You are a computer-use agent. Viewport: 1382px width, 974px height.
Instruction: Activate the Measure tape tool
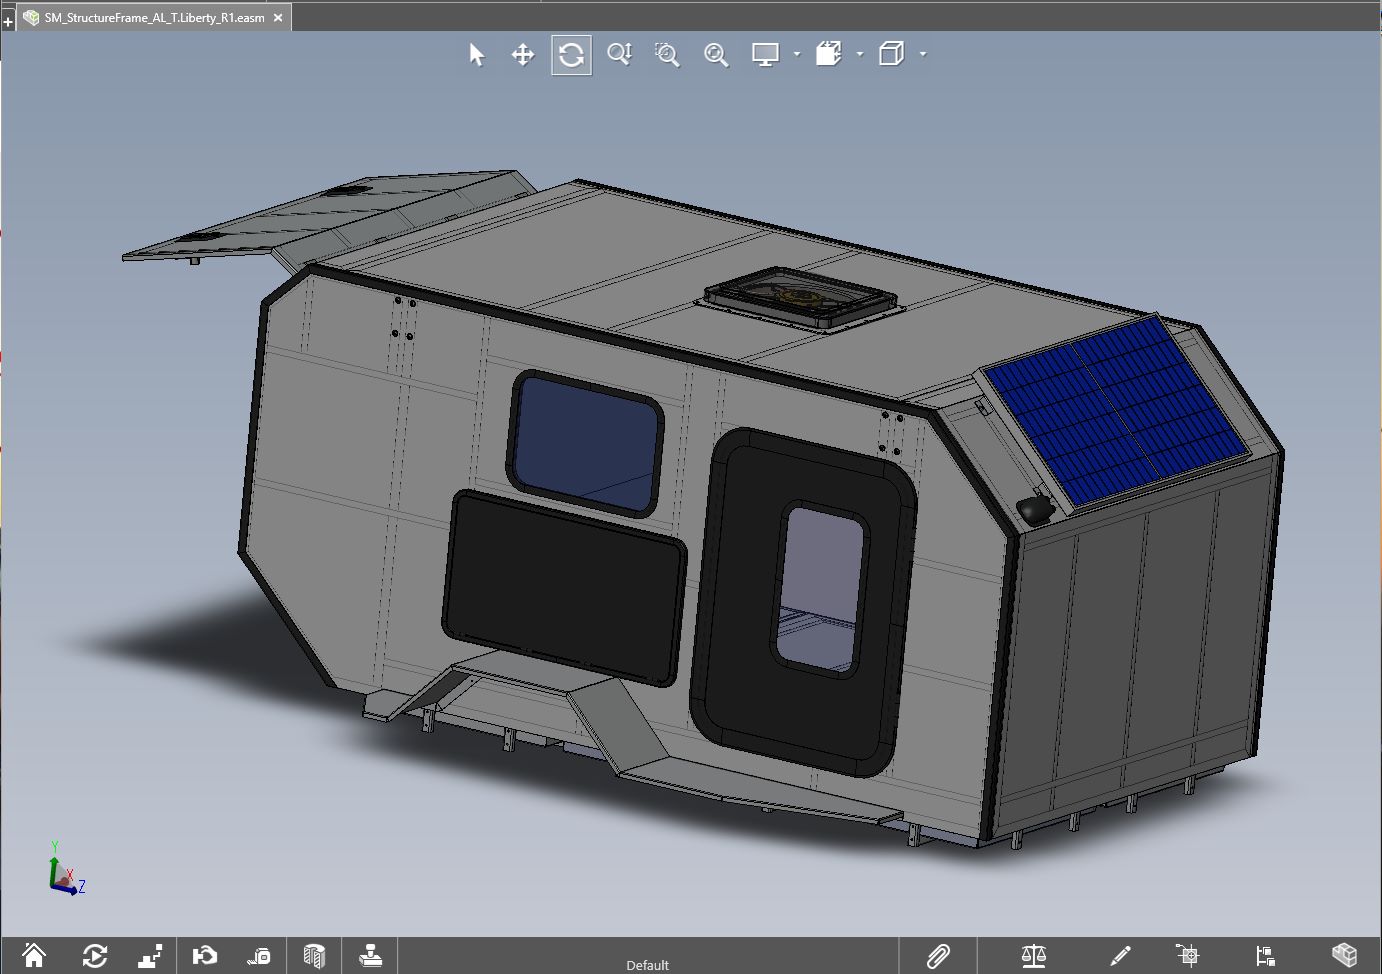pos(258,956)
